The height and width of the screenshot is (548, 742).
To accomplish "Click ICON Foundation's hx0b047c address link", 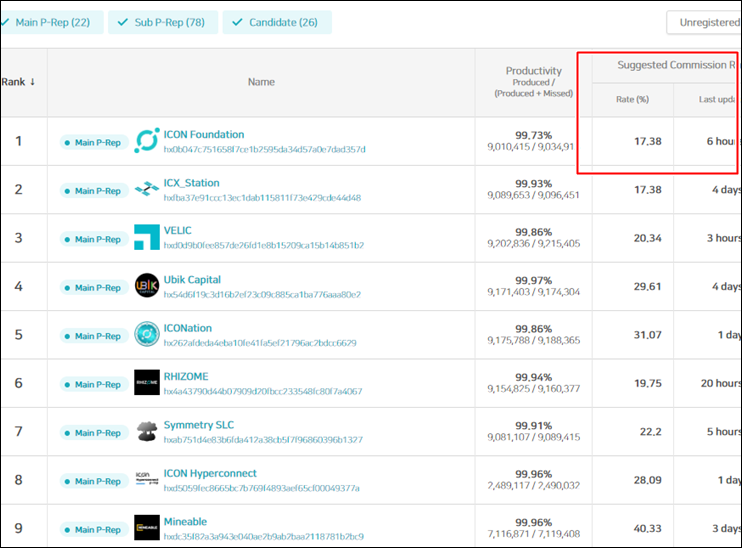I will coord(265,150).
